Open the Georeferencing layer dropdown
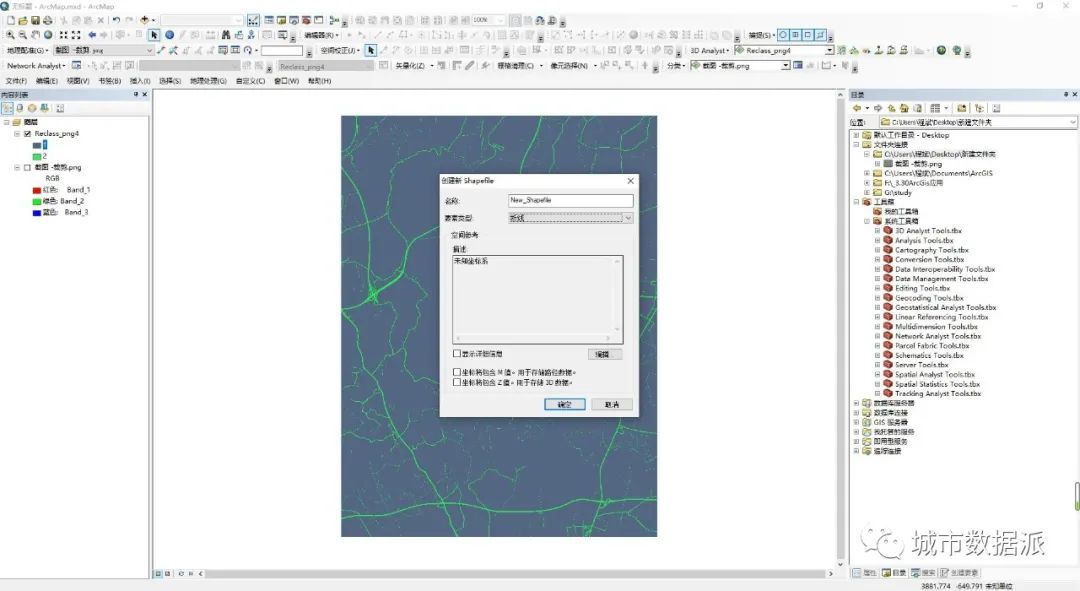The image size is (1080, 591). click(x=149, y=50)
